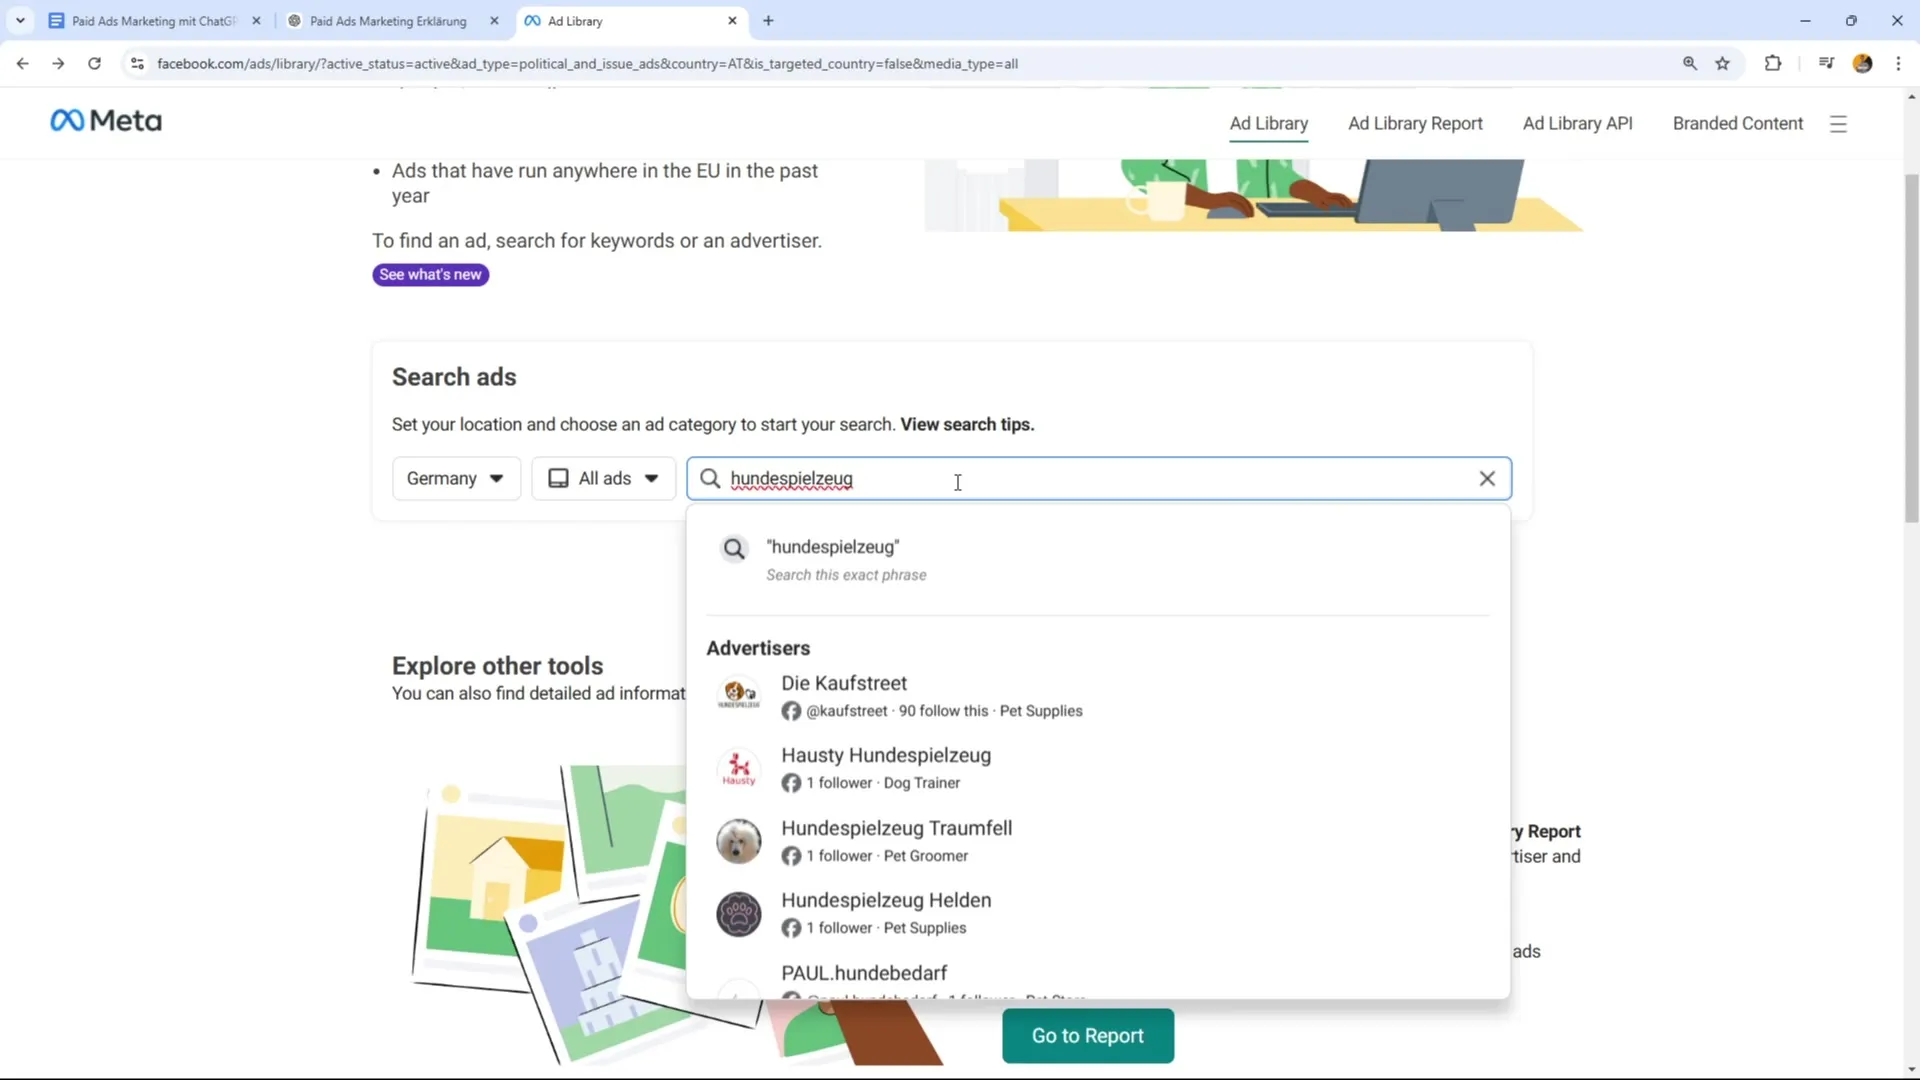Click the See what's new badge
This screenshot has height=1080, width=1920.
[x=431, y=275]
